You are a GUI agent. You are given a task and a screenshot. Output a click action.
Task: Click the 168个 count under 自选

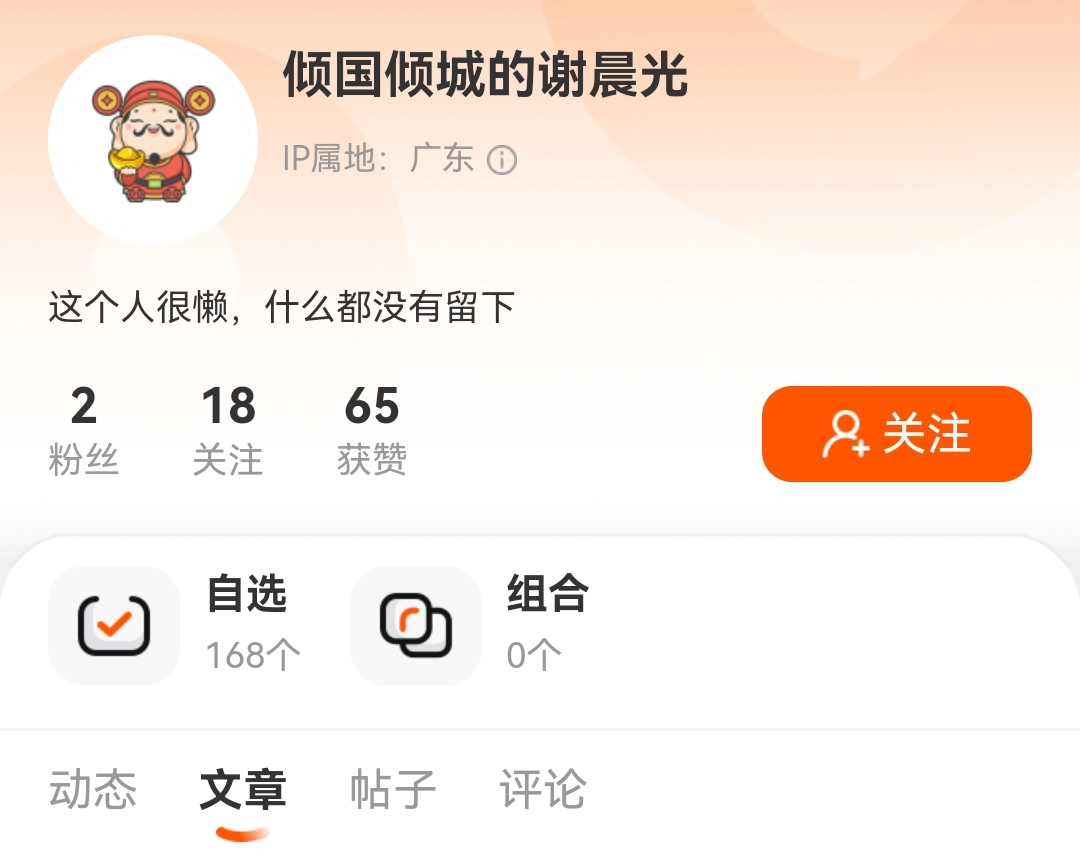click(253, 655)
